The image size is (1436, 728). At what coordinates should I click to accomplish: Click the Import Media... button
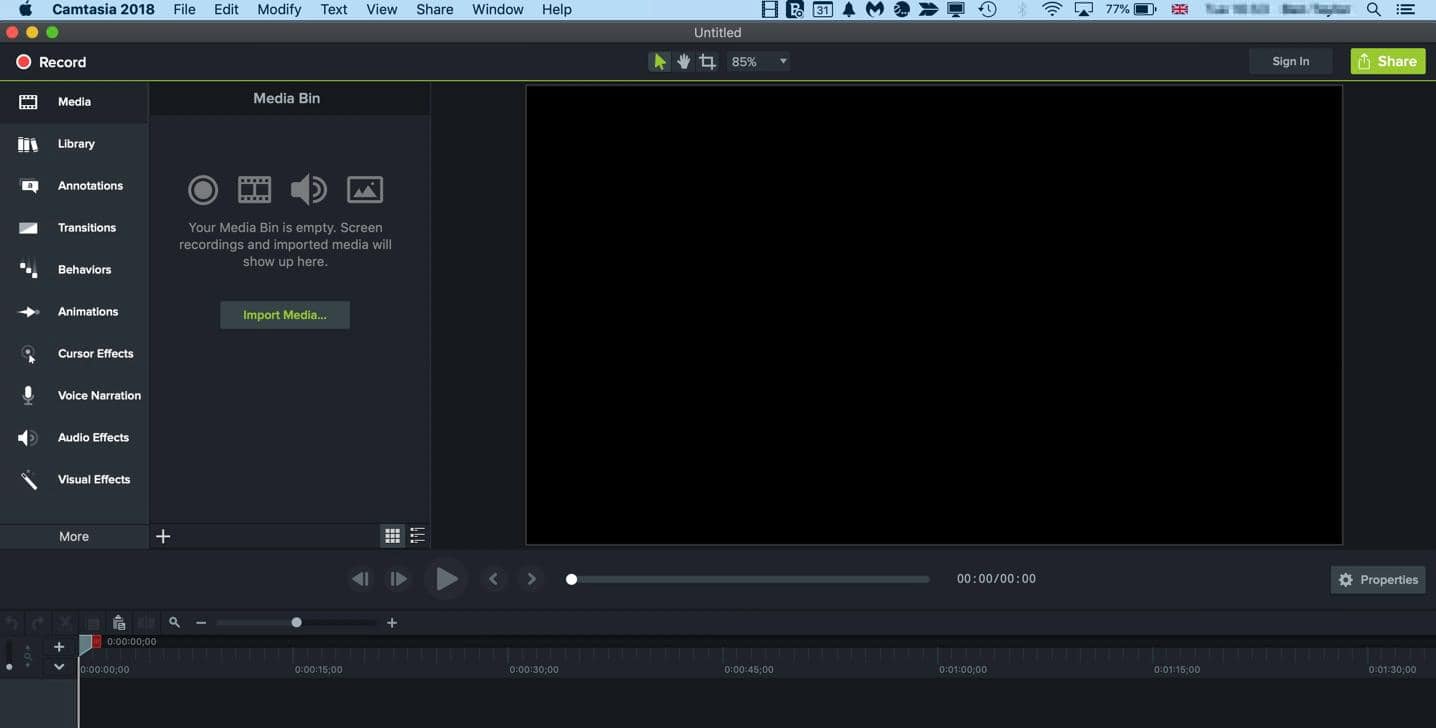(285, 315)
